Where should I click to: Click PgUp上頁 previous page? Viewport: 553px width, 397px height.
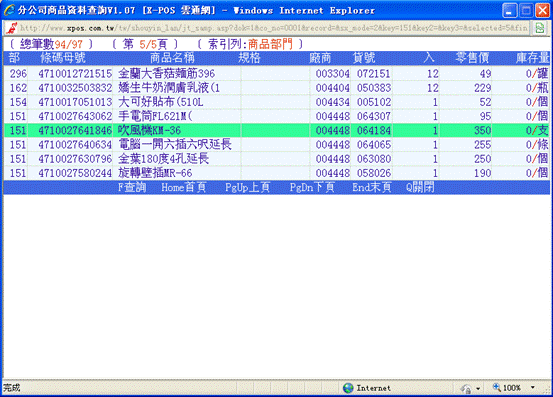(x=247, y=187)
